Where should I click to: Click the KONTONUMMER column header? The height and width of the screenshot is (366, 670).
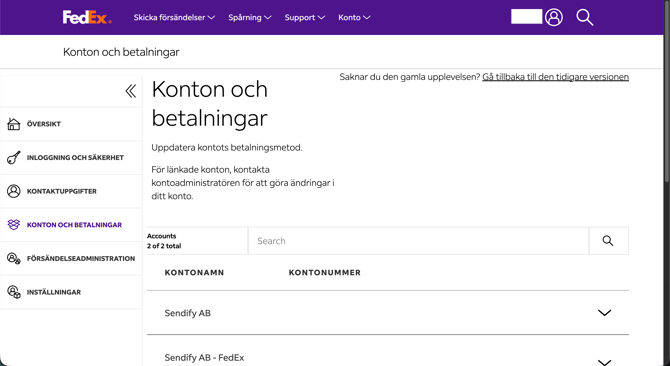(325, 272)
